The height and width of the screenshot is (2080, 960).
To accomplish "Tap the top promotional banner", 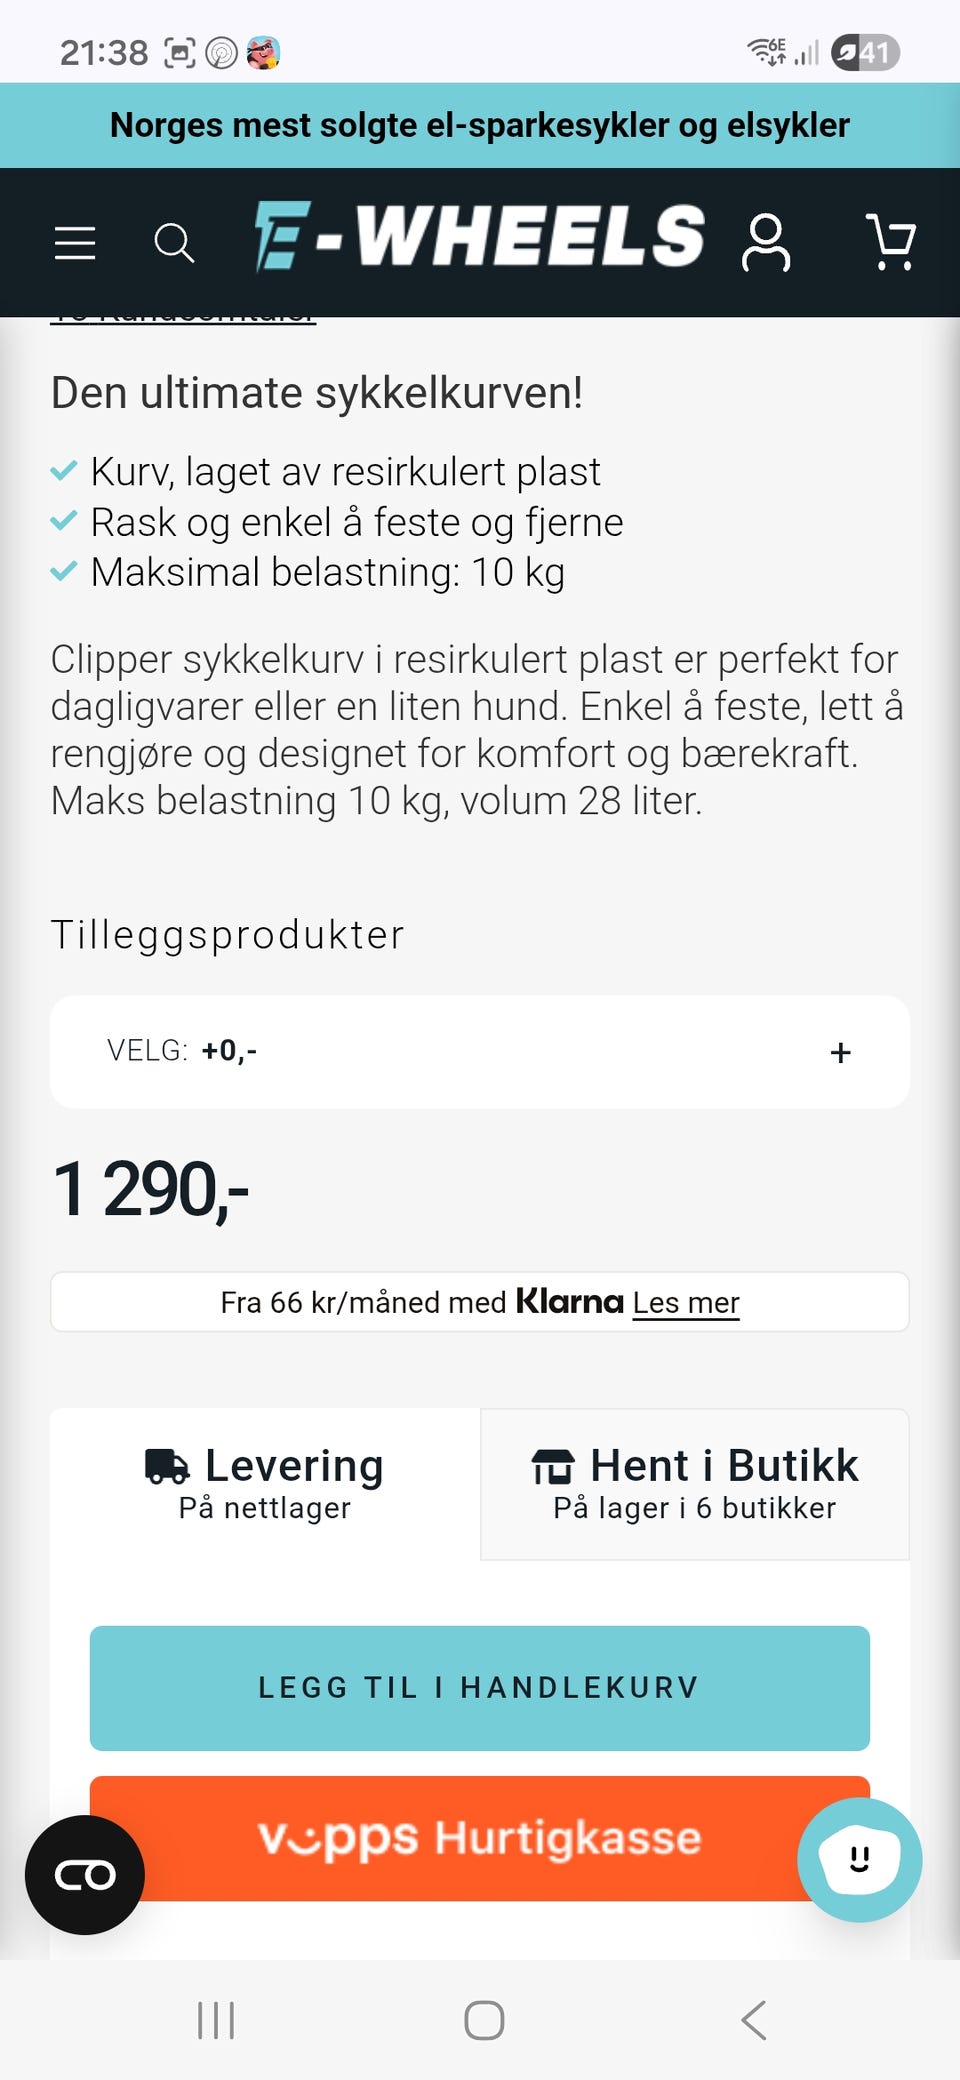I will tap(480, 125).
